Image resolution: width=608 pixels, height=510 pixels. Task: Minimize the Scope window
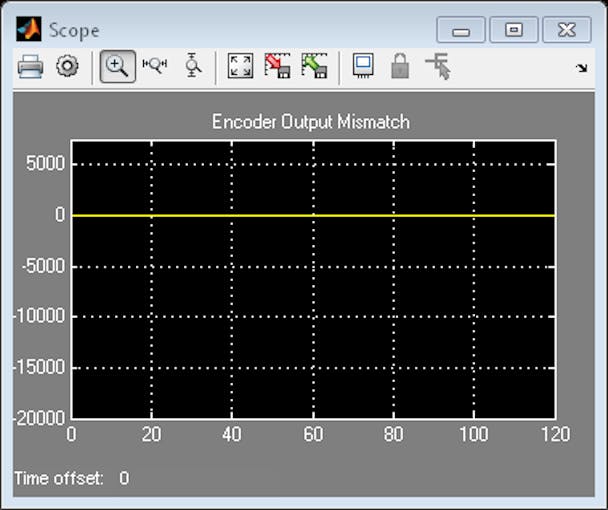[x=461, y=29]
